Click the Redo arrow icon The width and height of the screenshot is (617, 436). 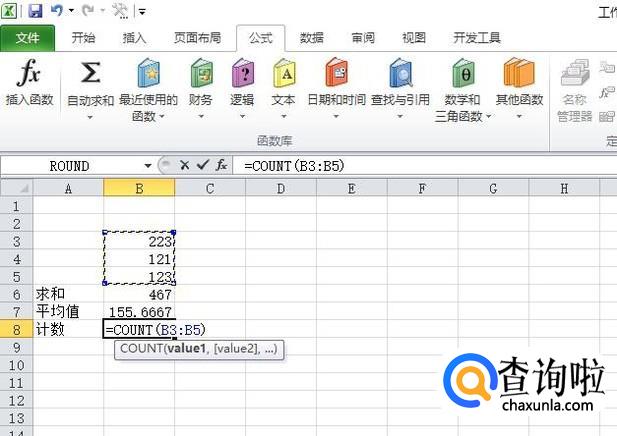pyautogui.click(x=88, y=10)
